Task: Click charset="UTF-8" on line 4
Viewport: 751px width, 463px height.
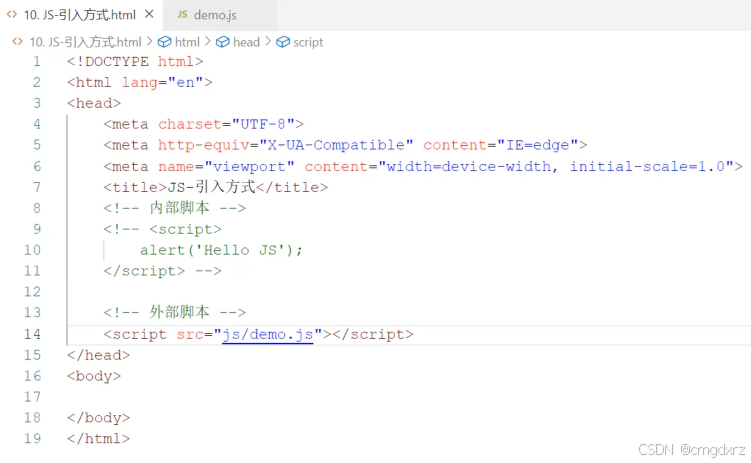Action: point(227,124)
